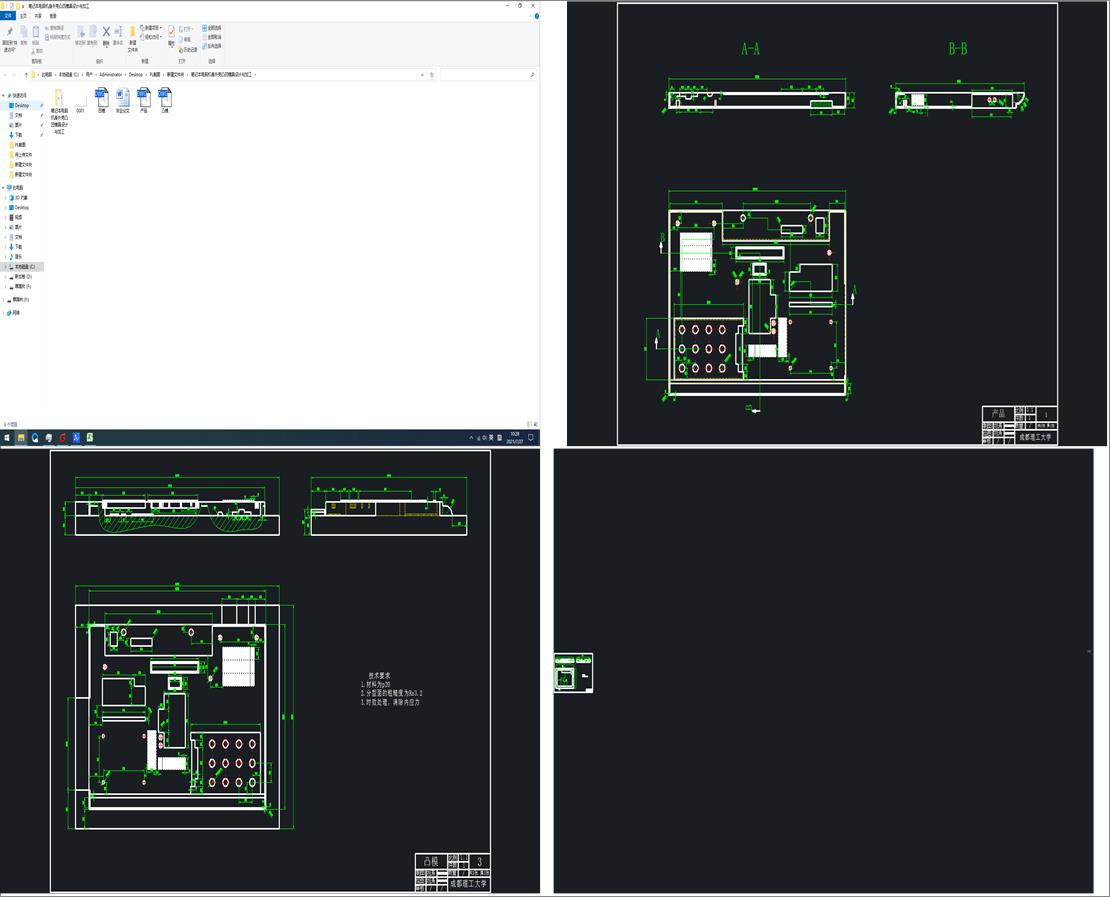Open the File tab in Explorer
The height and width of the screenshot is (897, 1110).
[x=8, y=16]
